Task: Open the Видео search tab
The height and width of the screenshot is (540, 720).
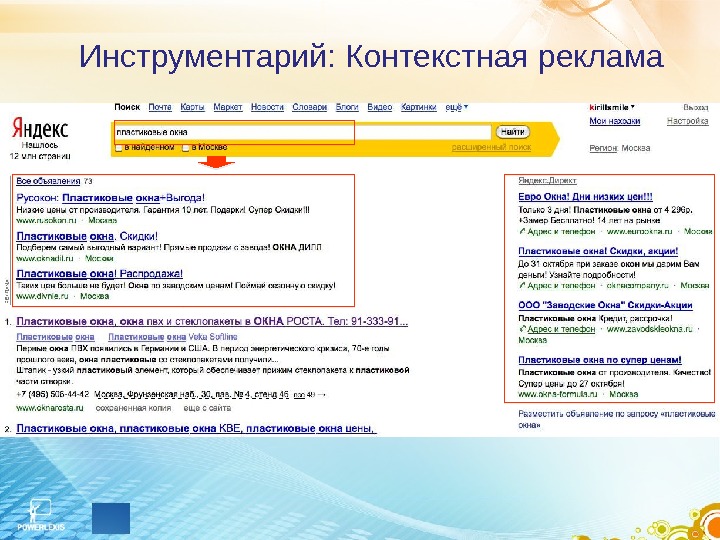Action: [380, 107]
